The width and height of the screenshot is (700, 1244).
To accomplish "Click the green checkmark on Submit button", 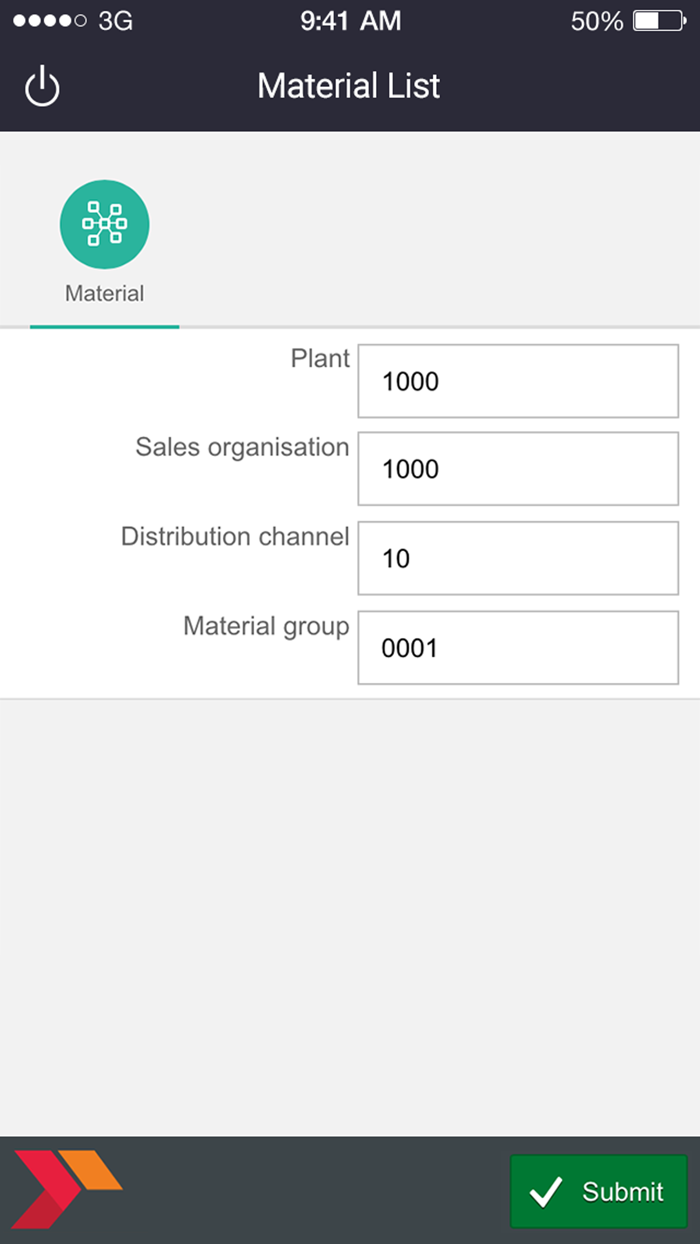I will point(545,1190).
